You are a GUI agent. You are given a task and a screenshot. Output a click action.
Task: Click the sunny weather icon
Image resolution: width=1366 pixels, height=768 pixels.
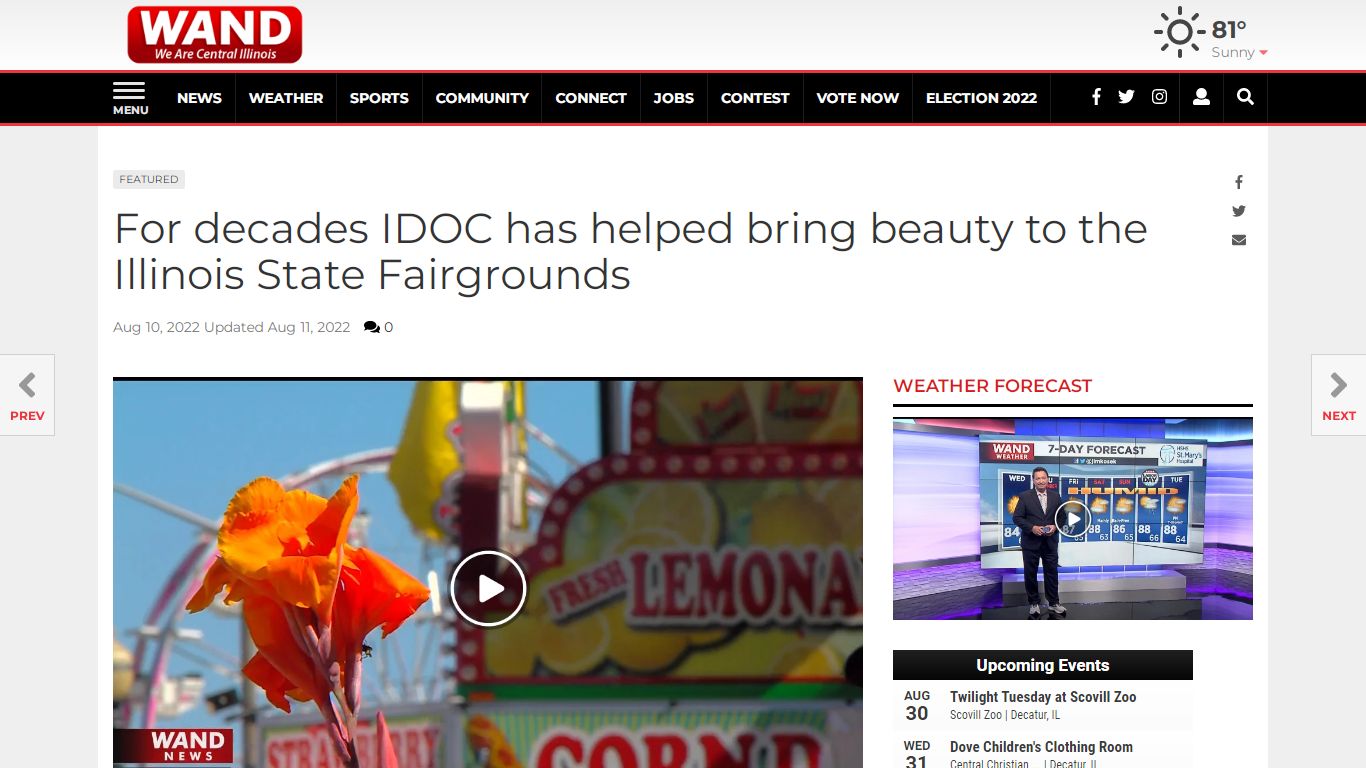pyautogui.click(x=1179, y=32)
